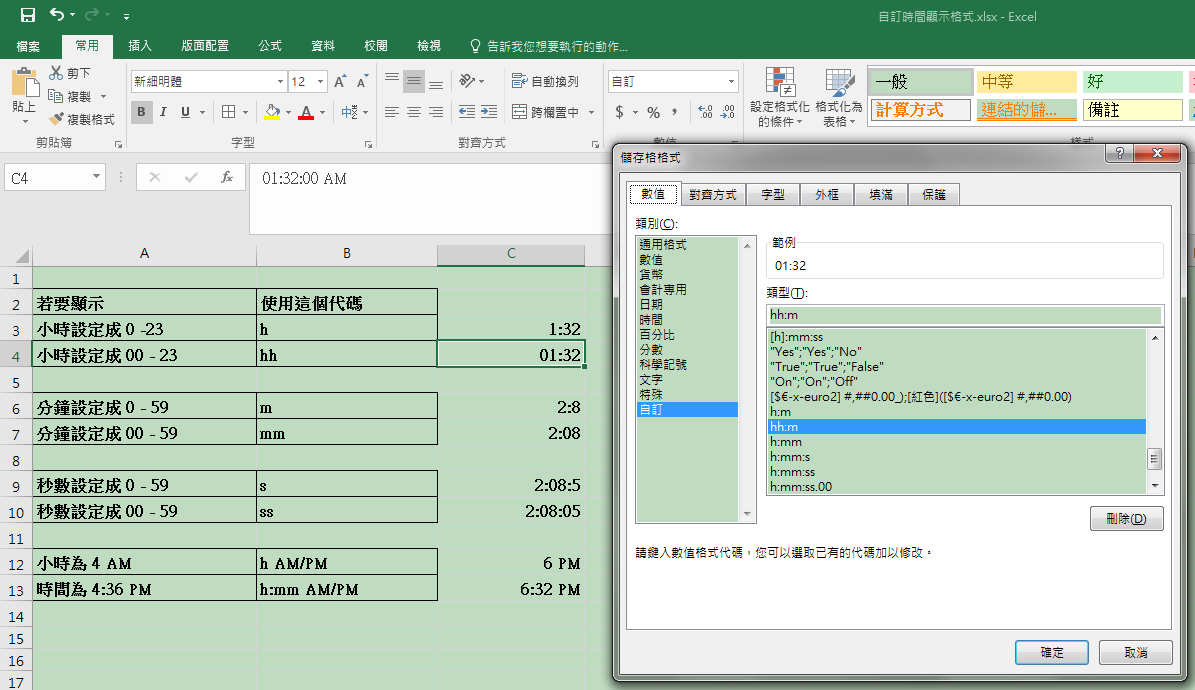Click the increase indent icon
Image resolution: width=1195 pixels, height=690 pixels.
tap(489, 112)
